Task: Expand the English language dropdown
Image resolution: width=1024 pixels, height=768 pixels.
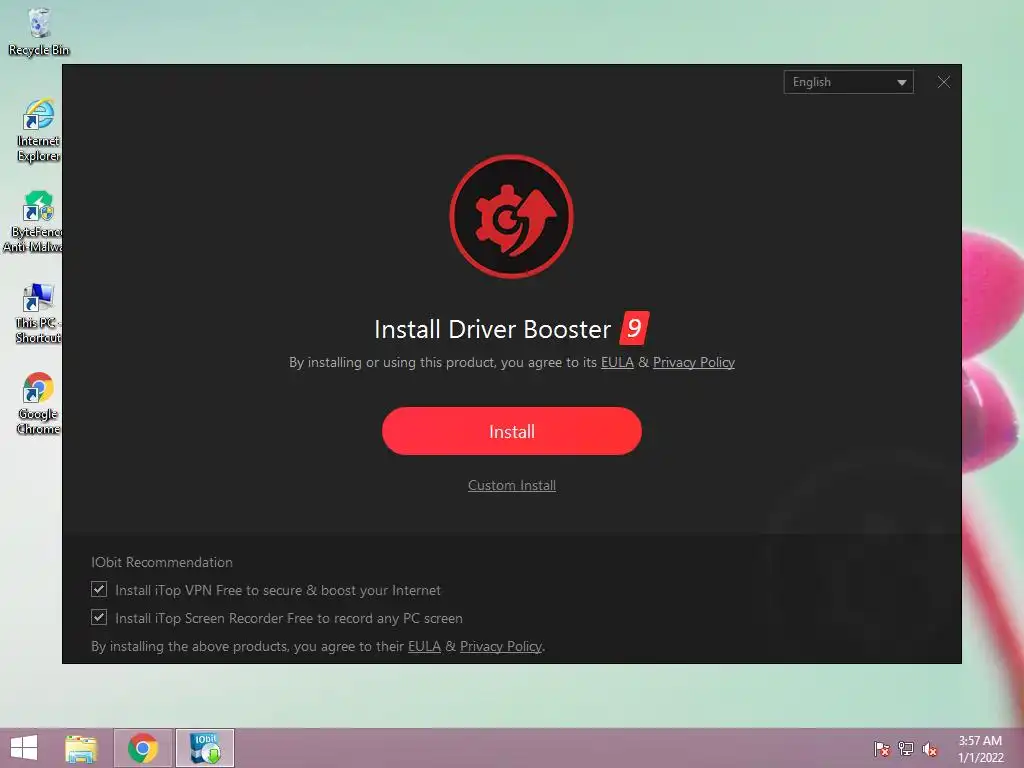Action: click(848, 82)
